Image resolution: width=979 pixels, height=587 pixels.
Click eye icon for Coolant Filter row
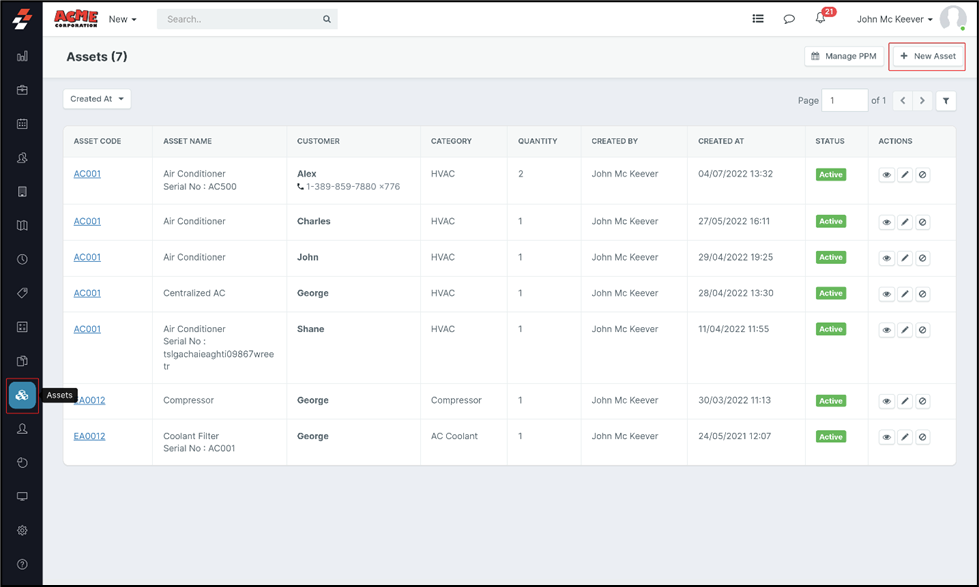pos(886,437)
